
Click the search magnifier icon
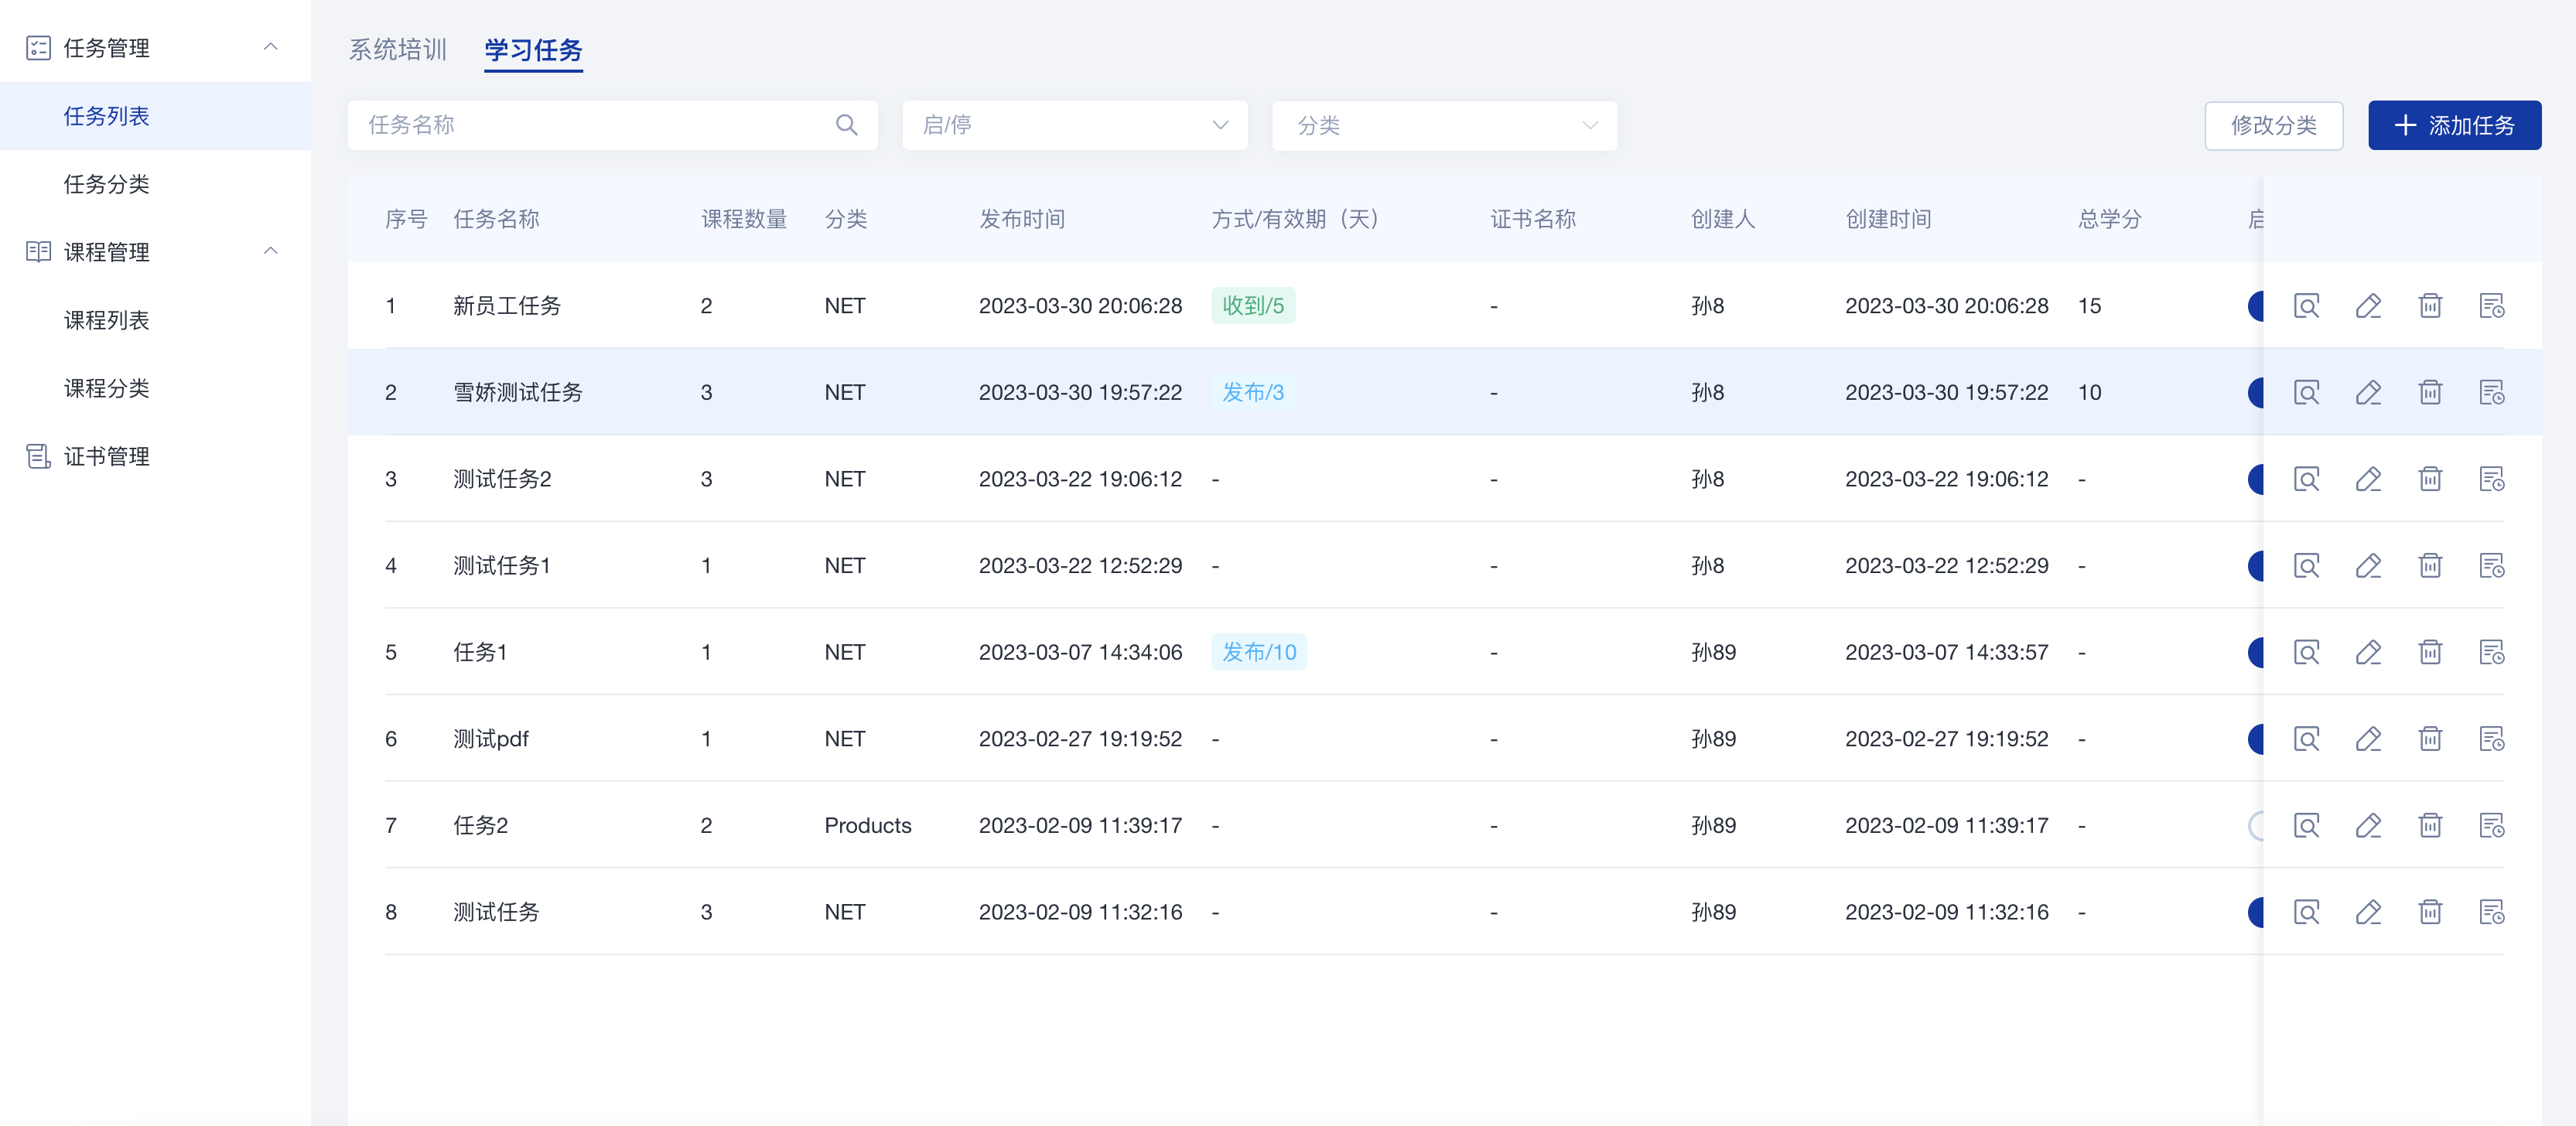846,125
